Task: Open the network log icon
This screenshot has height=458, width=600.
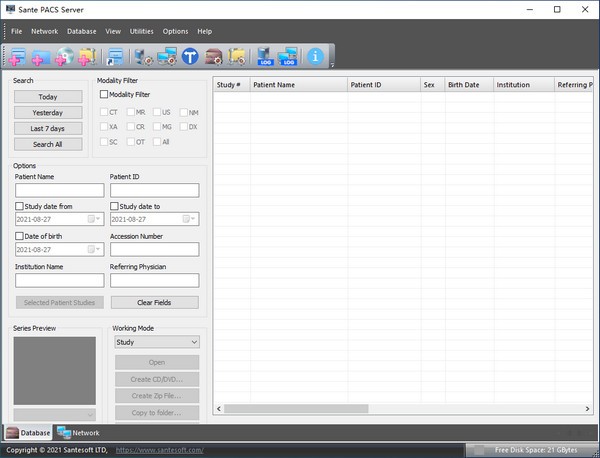Action: click(x=288, y=56)
